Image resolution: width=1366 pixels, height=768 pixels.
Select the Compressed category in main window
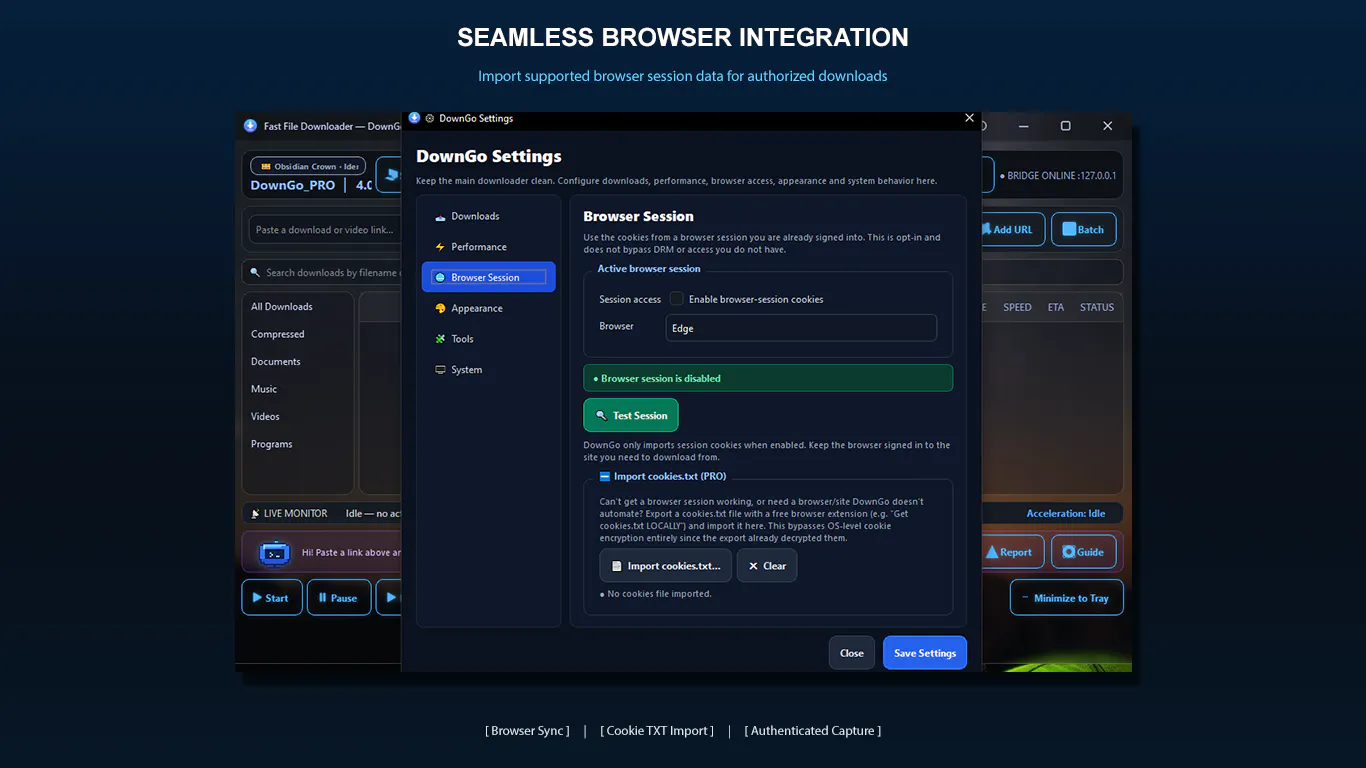click(x=278, y=334)
